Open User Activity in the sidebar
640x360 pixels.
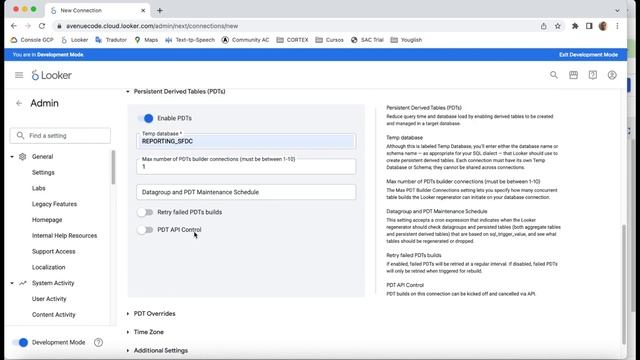[49, 299]
